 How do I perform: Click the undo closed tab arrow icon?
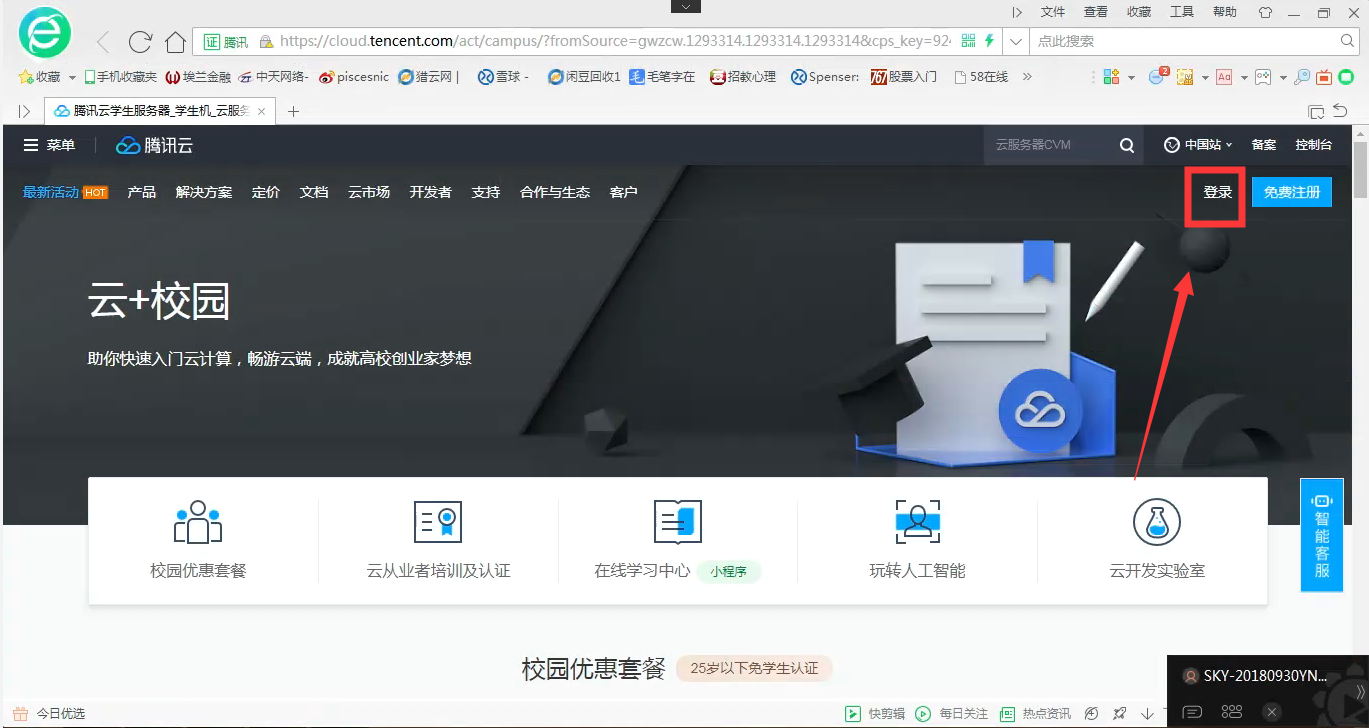pos(1339,111)
